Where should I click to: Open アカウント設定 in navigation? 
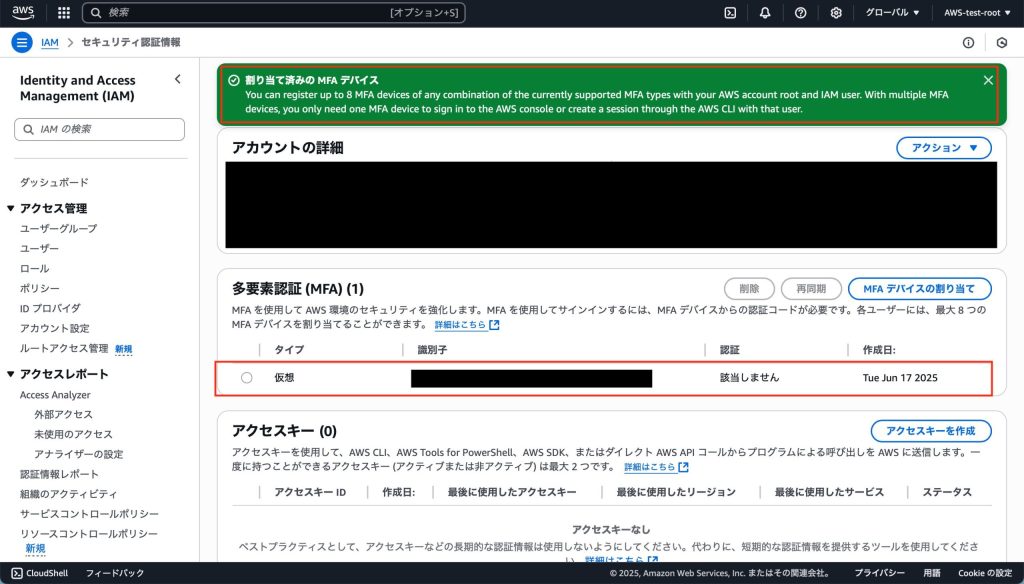click(55, 328)
